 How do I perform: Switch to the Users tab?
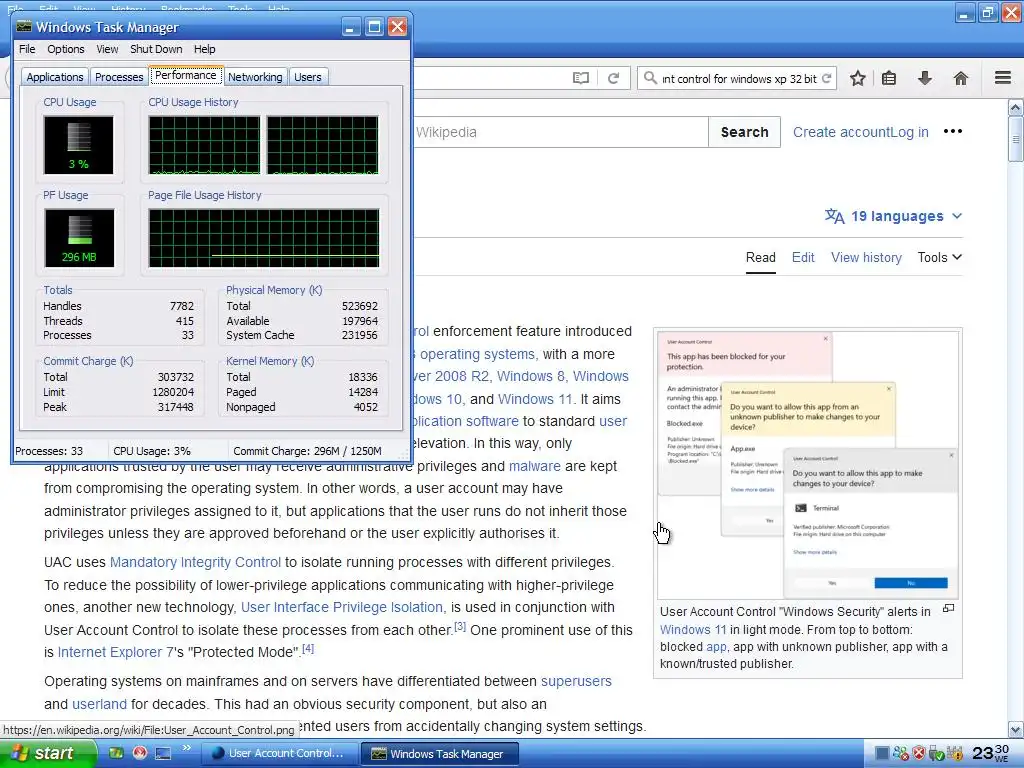click(x=308, y=77)
